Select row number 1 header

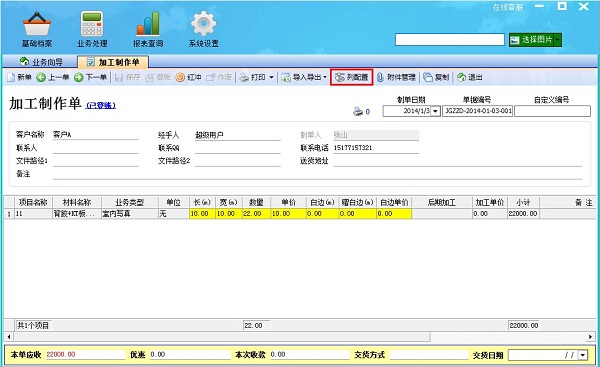(9, 214)
